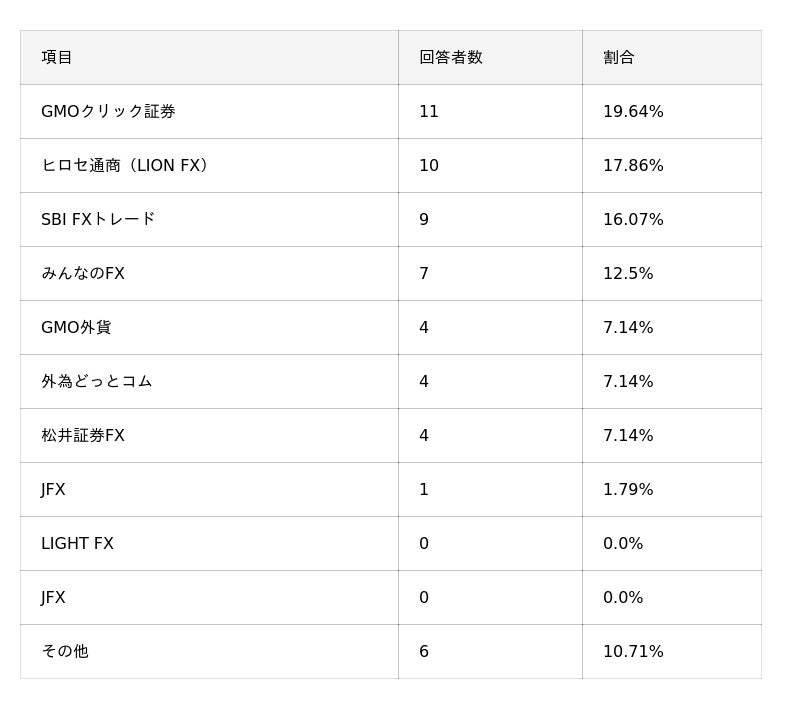
Task: Select the SBI FXトレード row label
Action: pyautogui.click(x=98, y=219)
